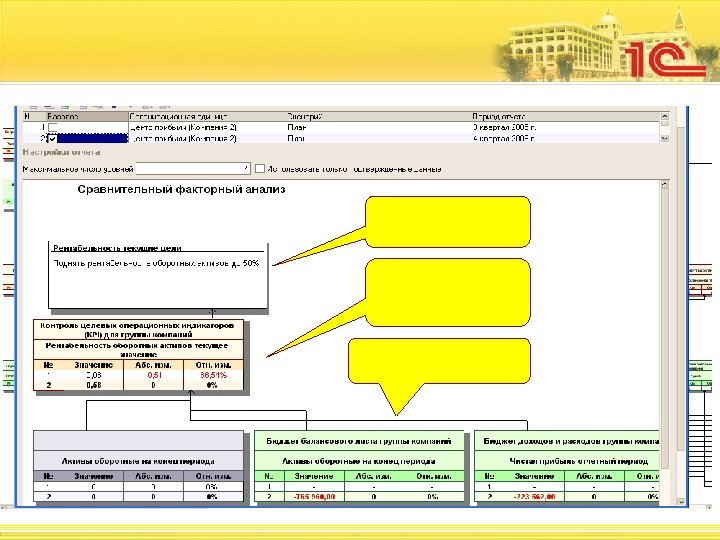
Task: Click the 'Сценарий' column header
Action: 379,117
